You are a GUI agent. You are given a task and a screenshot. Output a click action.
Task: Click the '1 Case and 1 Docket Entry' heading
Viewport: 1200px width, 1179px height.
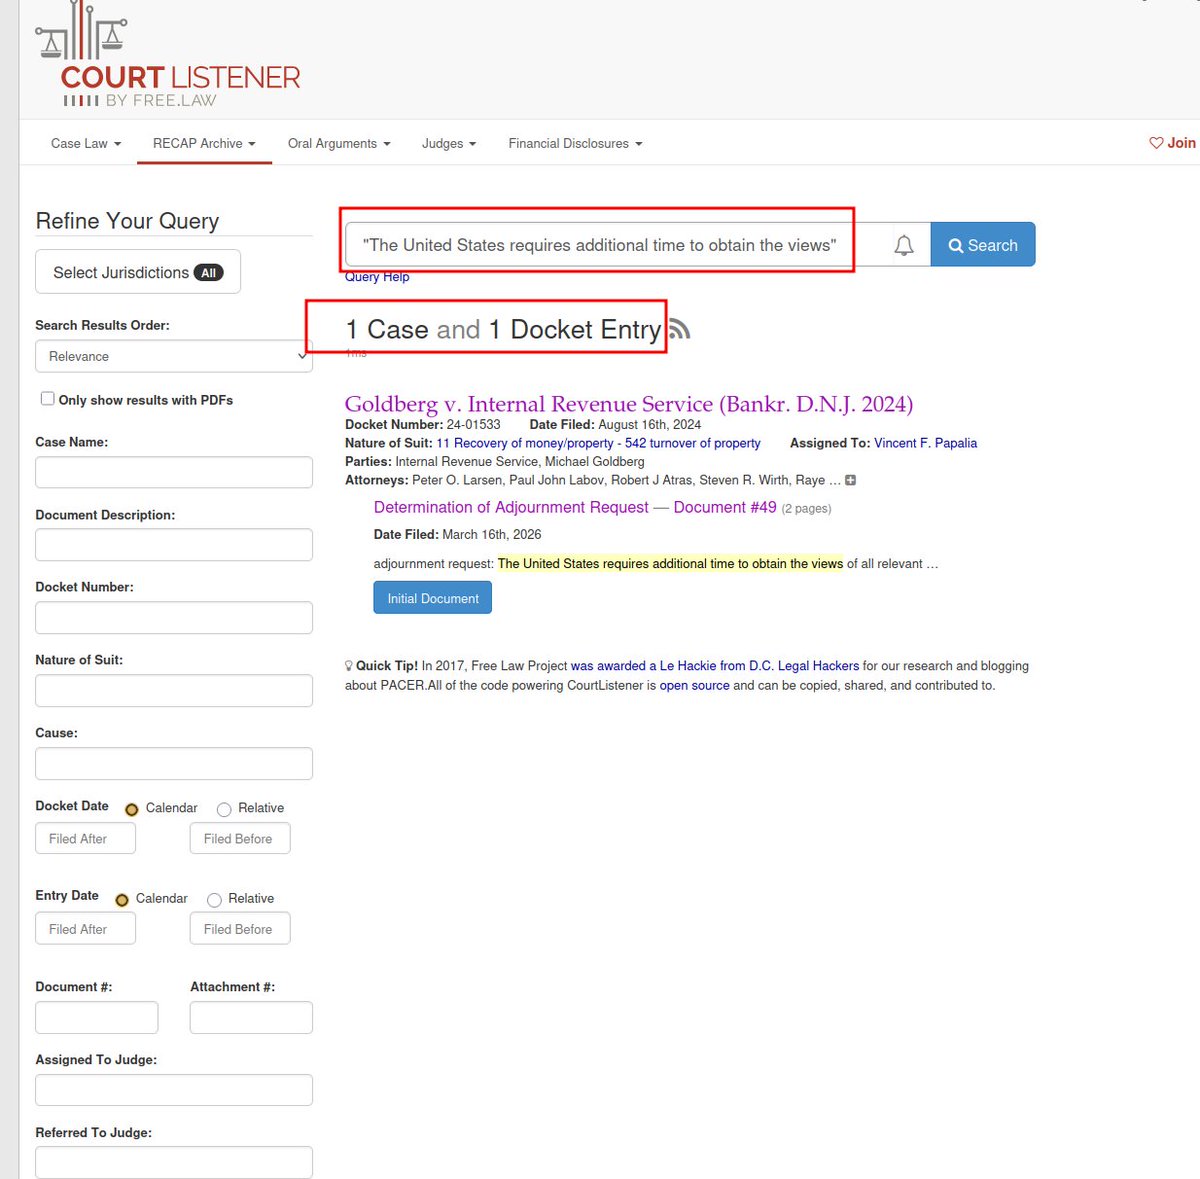503,330
